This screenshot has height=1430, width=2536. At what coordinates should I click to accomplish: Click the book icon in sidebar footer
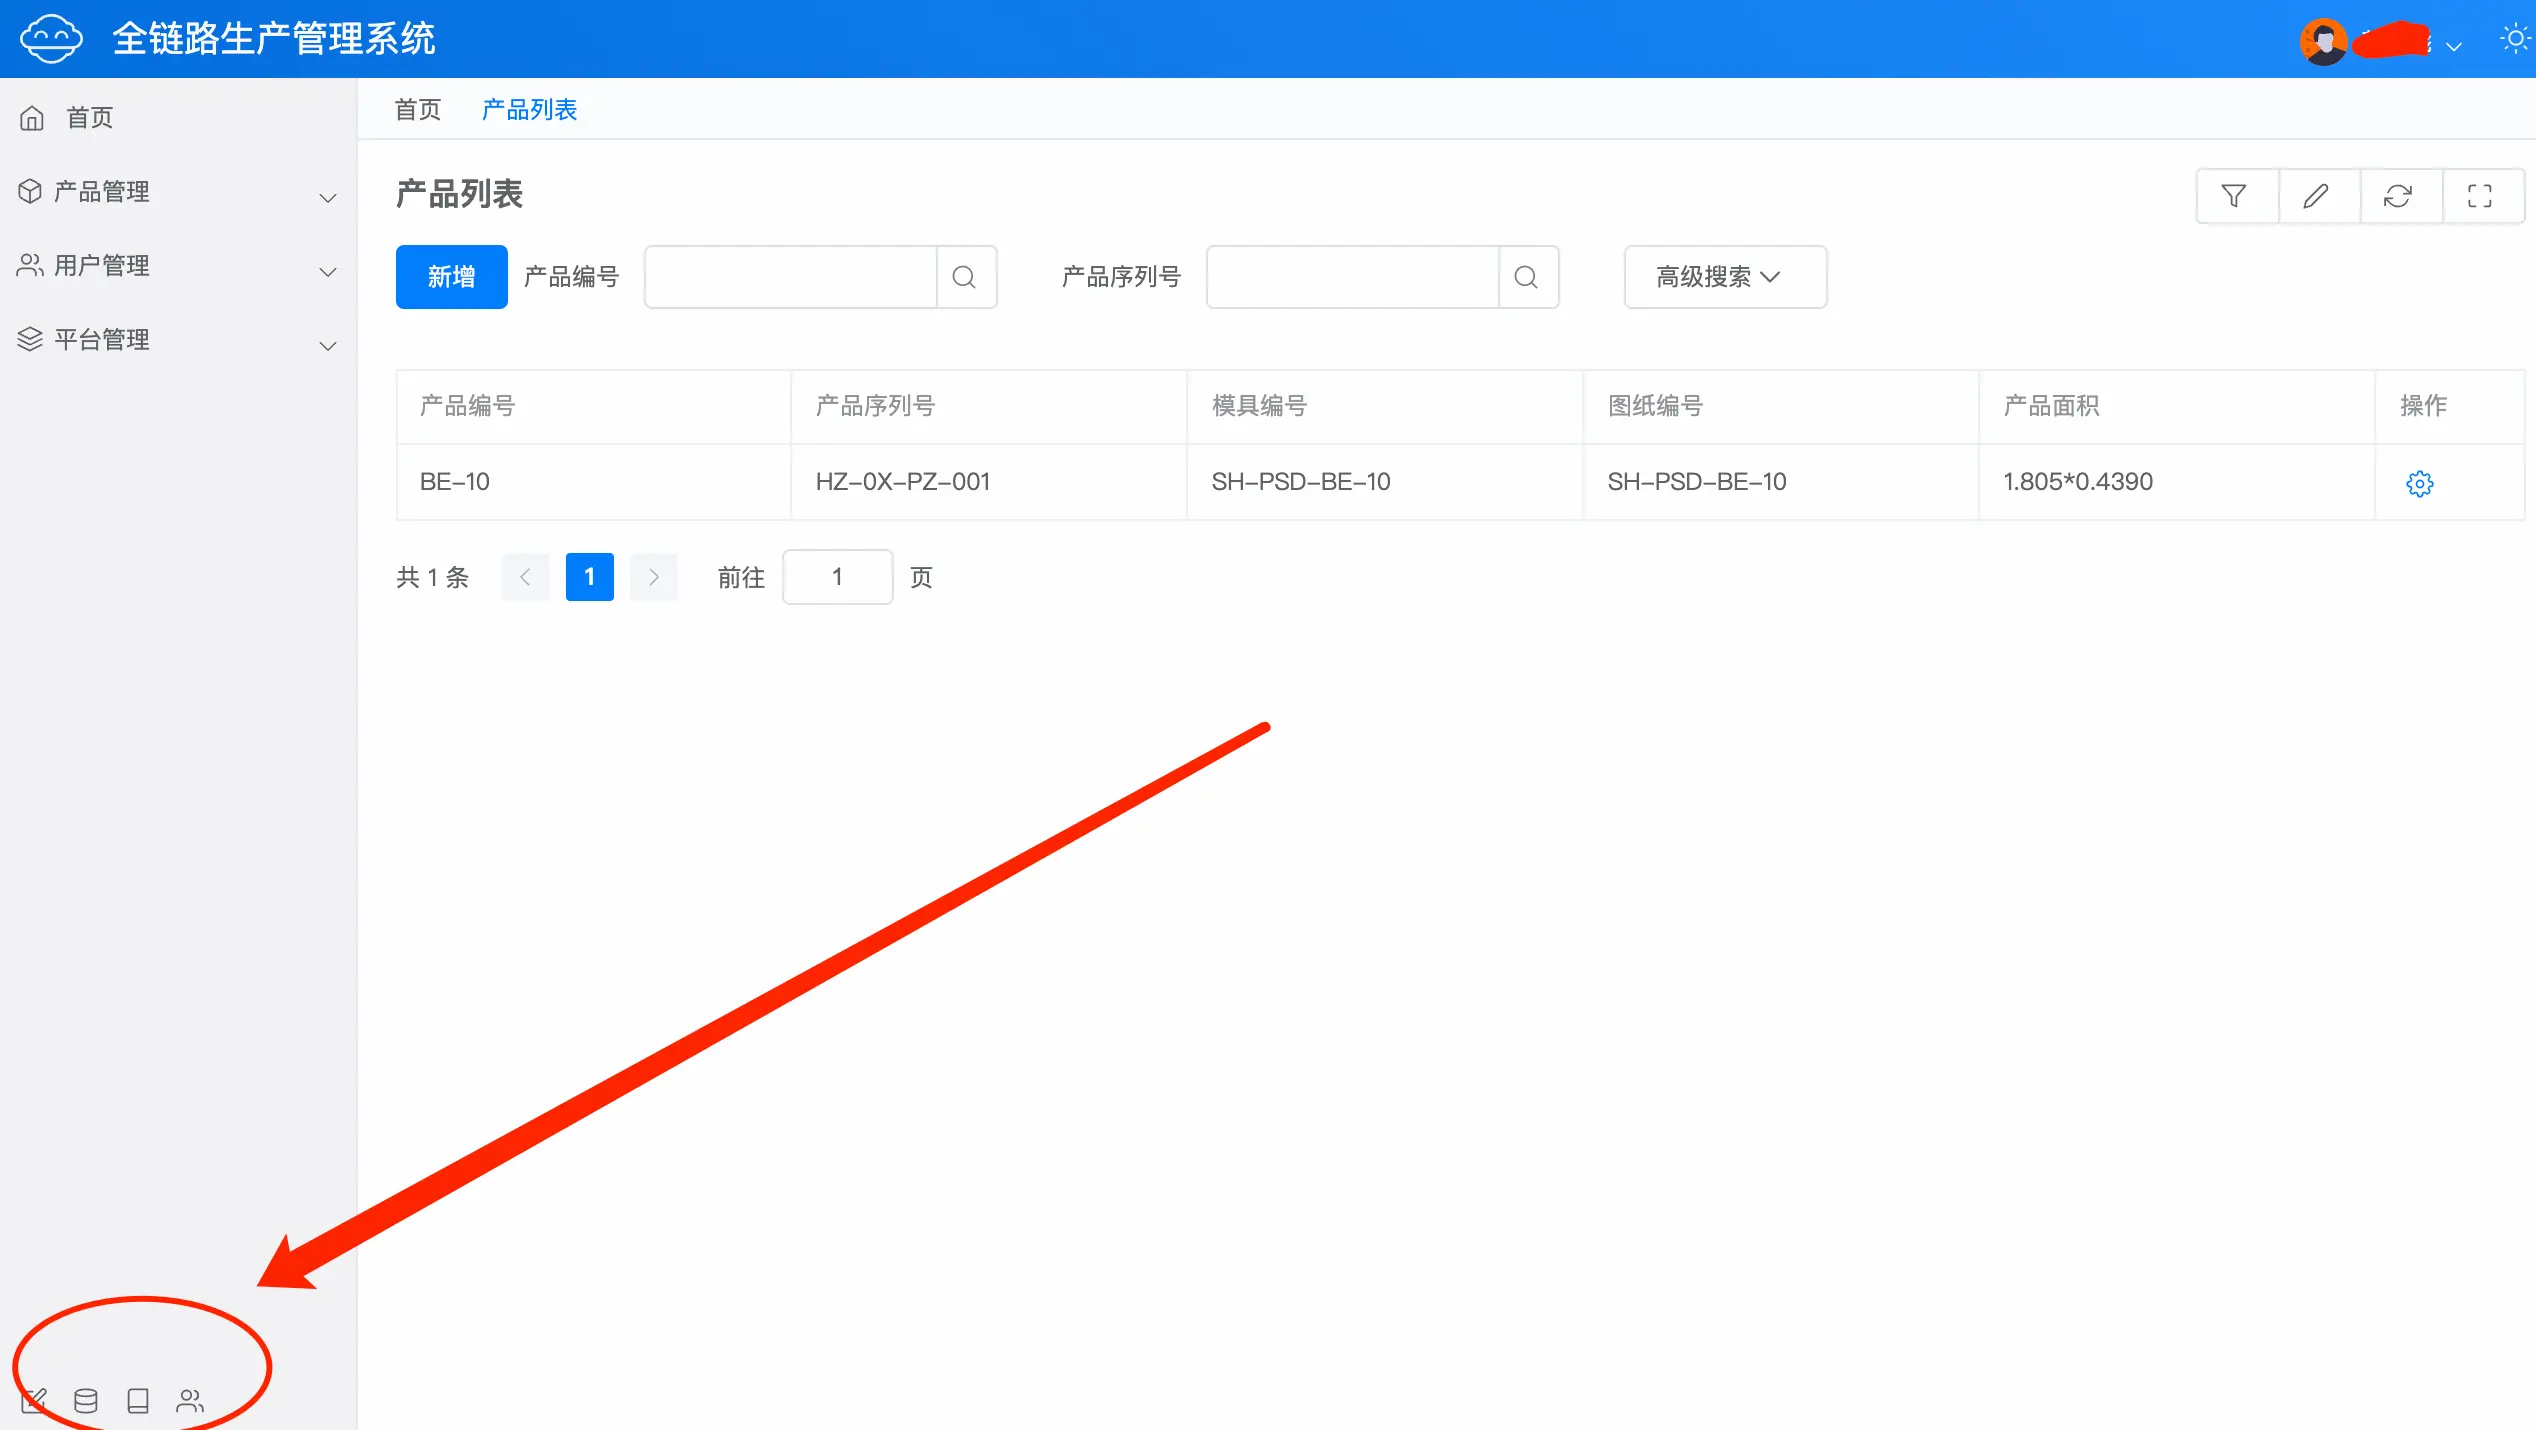click(138, 1401)
